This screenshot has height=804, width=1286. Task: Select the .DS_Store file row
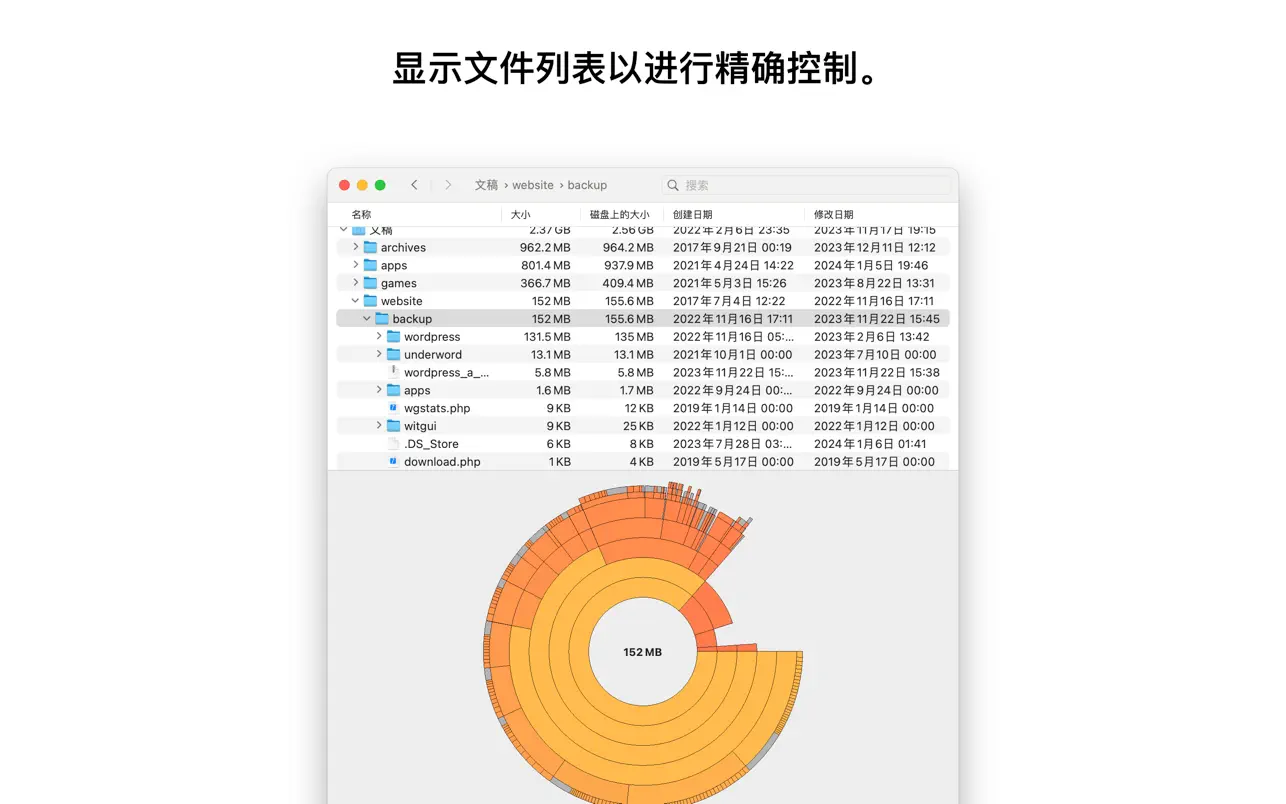643,444
